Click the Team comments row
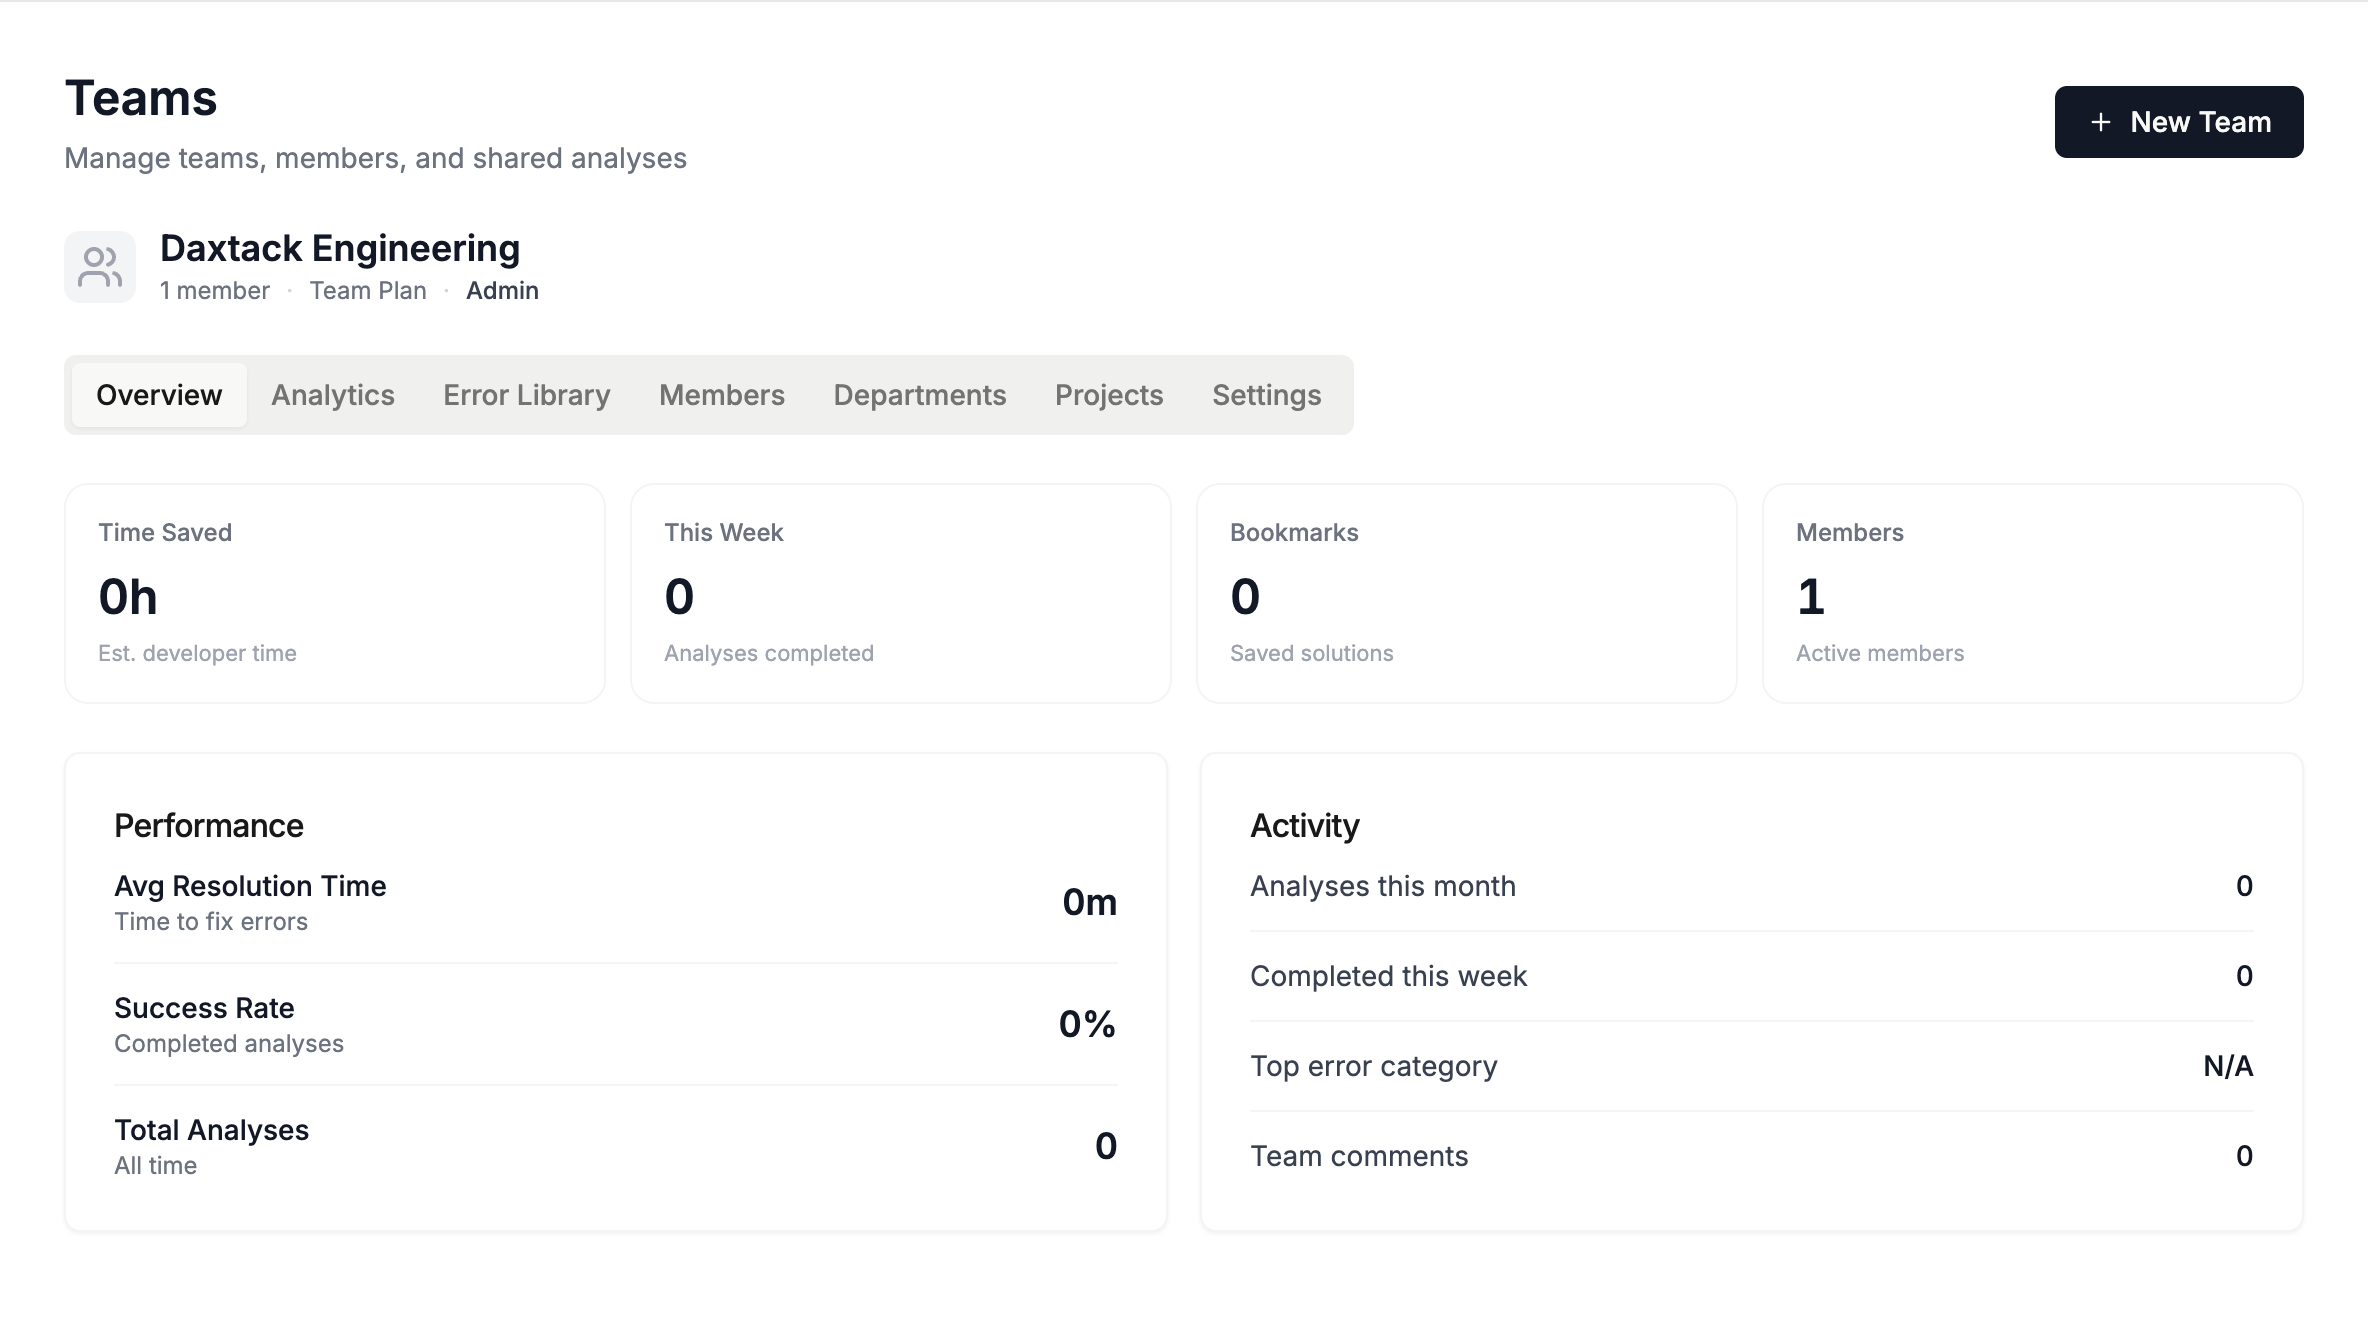 [1750, 1156]
